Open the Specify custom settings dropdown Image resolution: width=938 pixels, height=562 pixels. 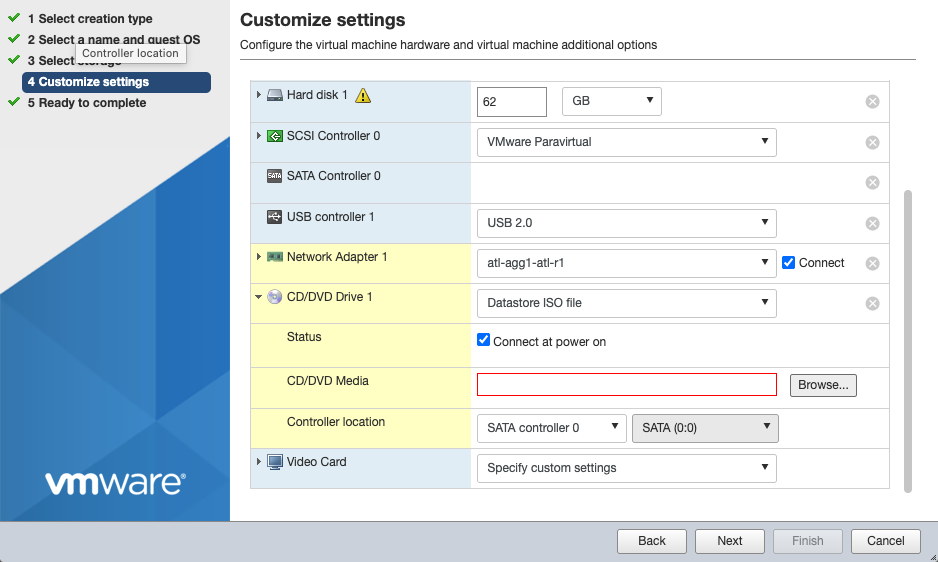626,468
